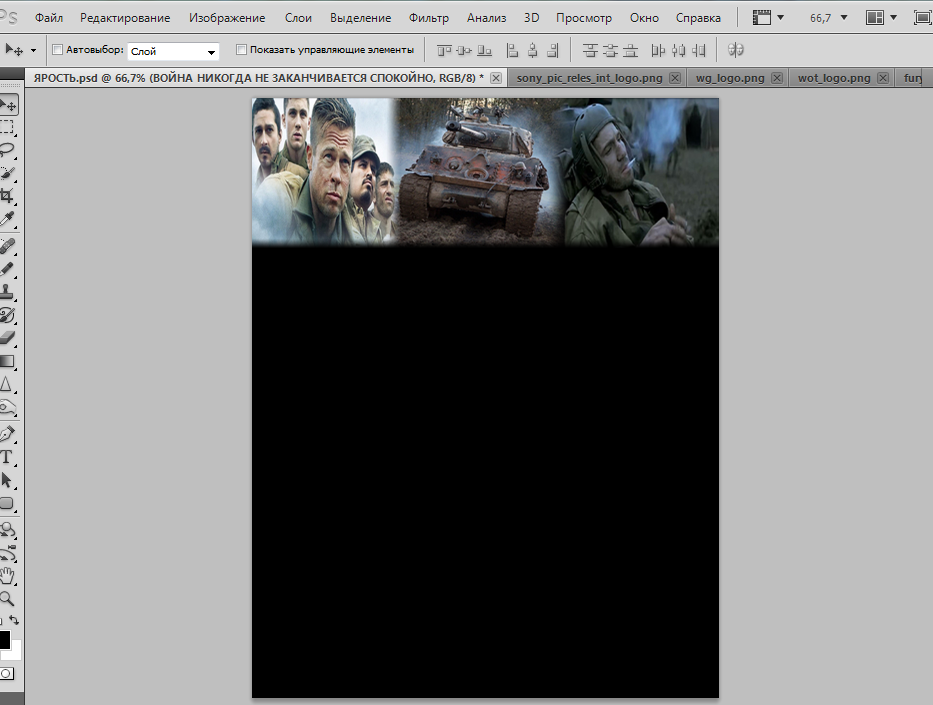This screenshot has height=705, width=933.
Task: Open the Изображение menu
Action: (x=227, y=18)
